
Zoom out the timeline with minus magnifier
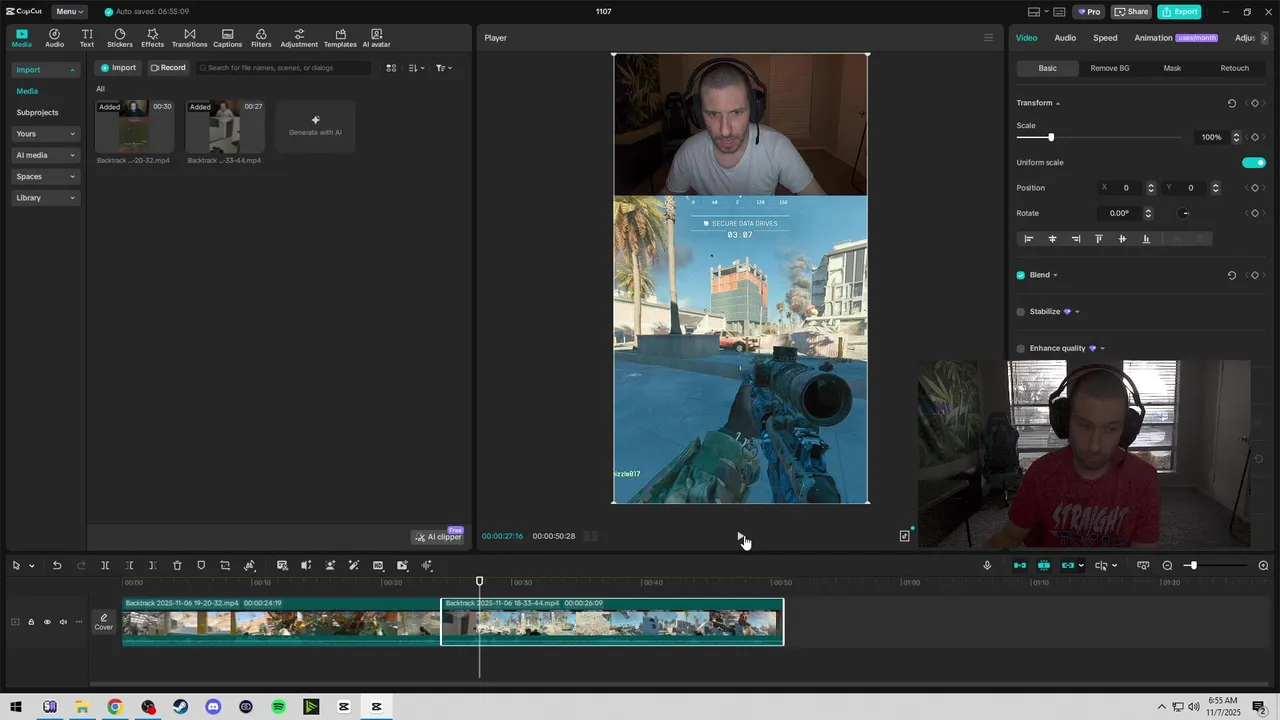pyautogui.click(x=1167, y=566)
